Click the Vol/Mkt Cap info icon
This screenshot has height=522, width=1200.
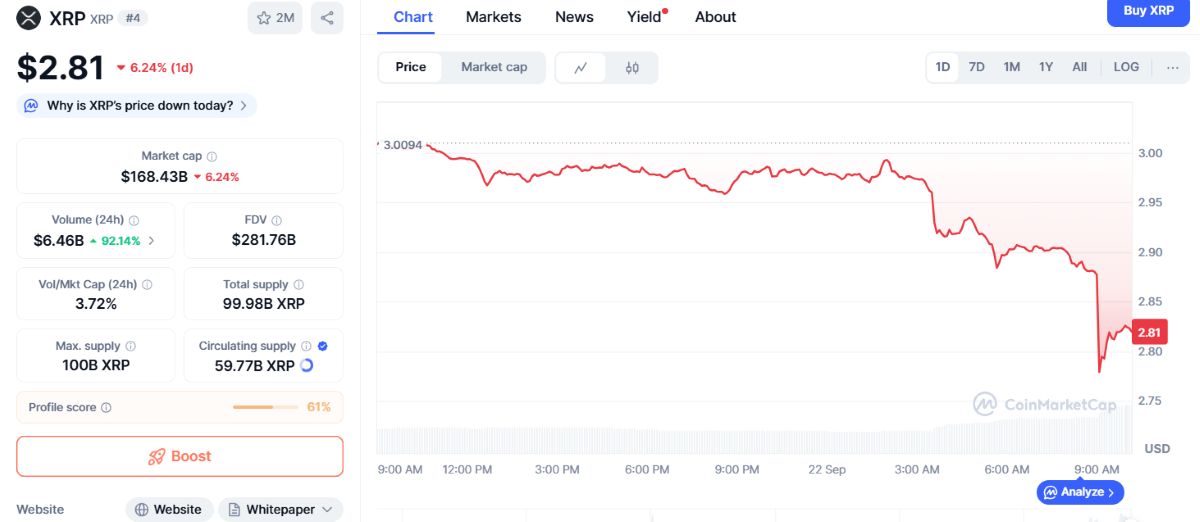pos(147,285)
